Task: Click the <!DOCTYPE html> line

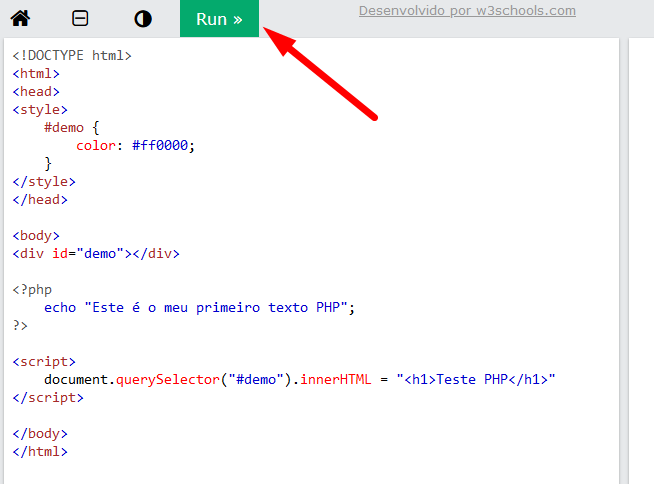Action: pos(72,55)
